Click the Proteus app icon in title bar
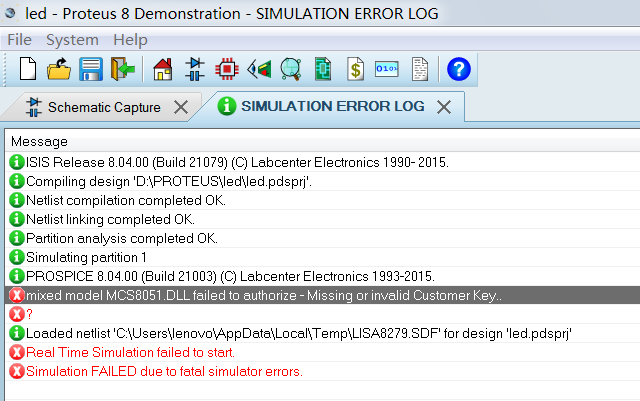This screenshot has height=401, width=640. [10, 13]
